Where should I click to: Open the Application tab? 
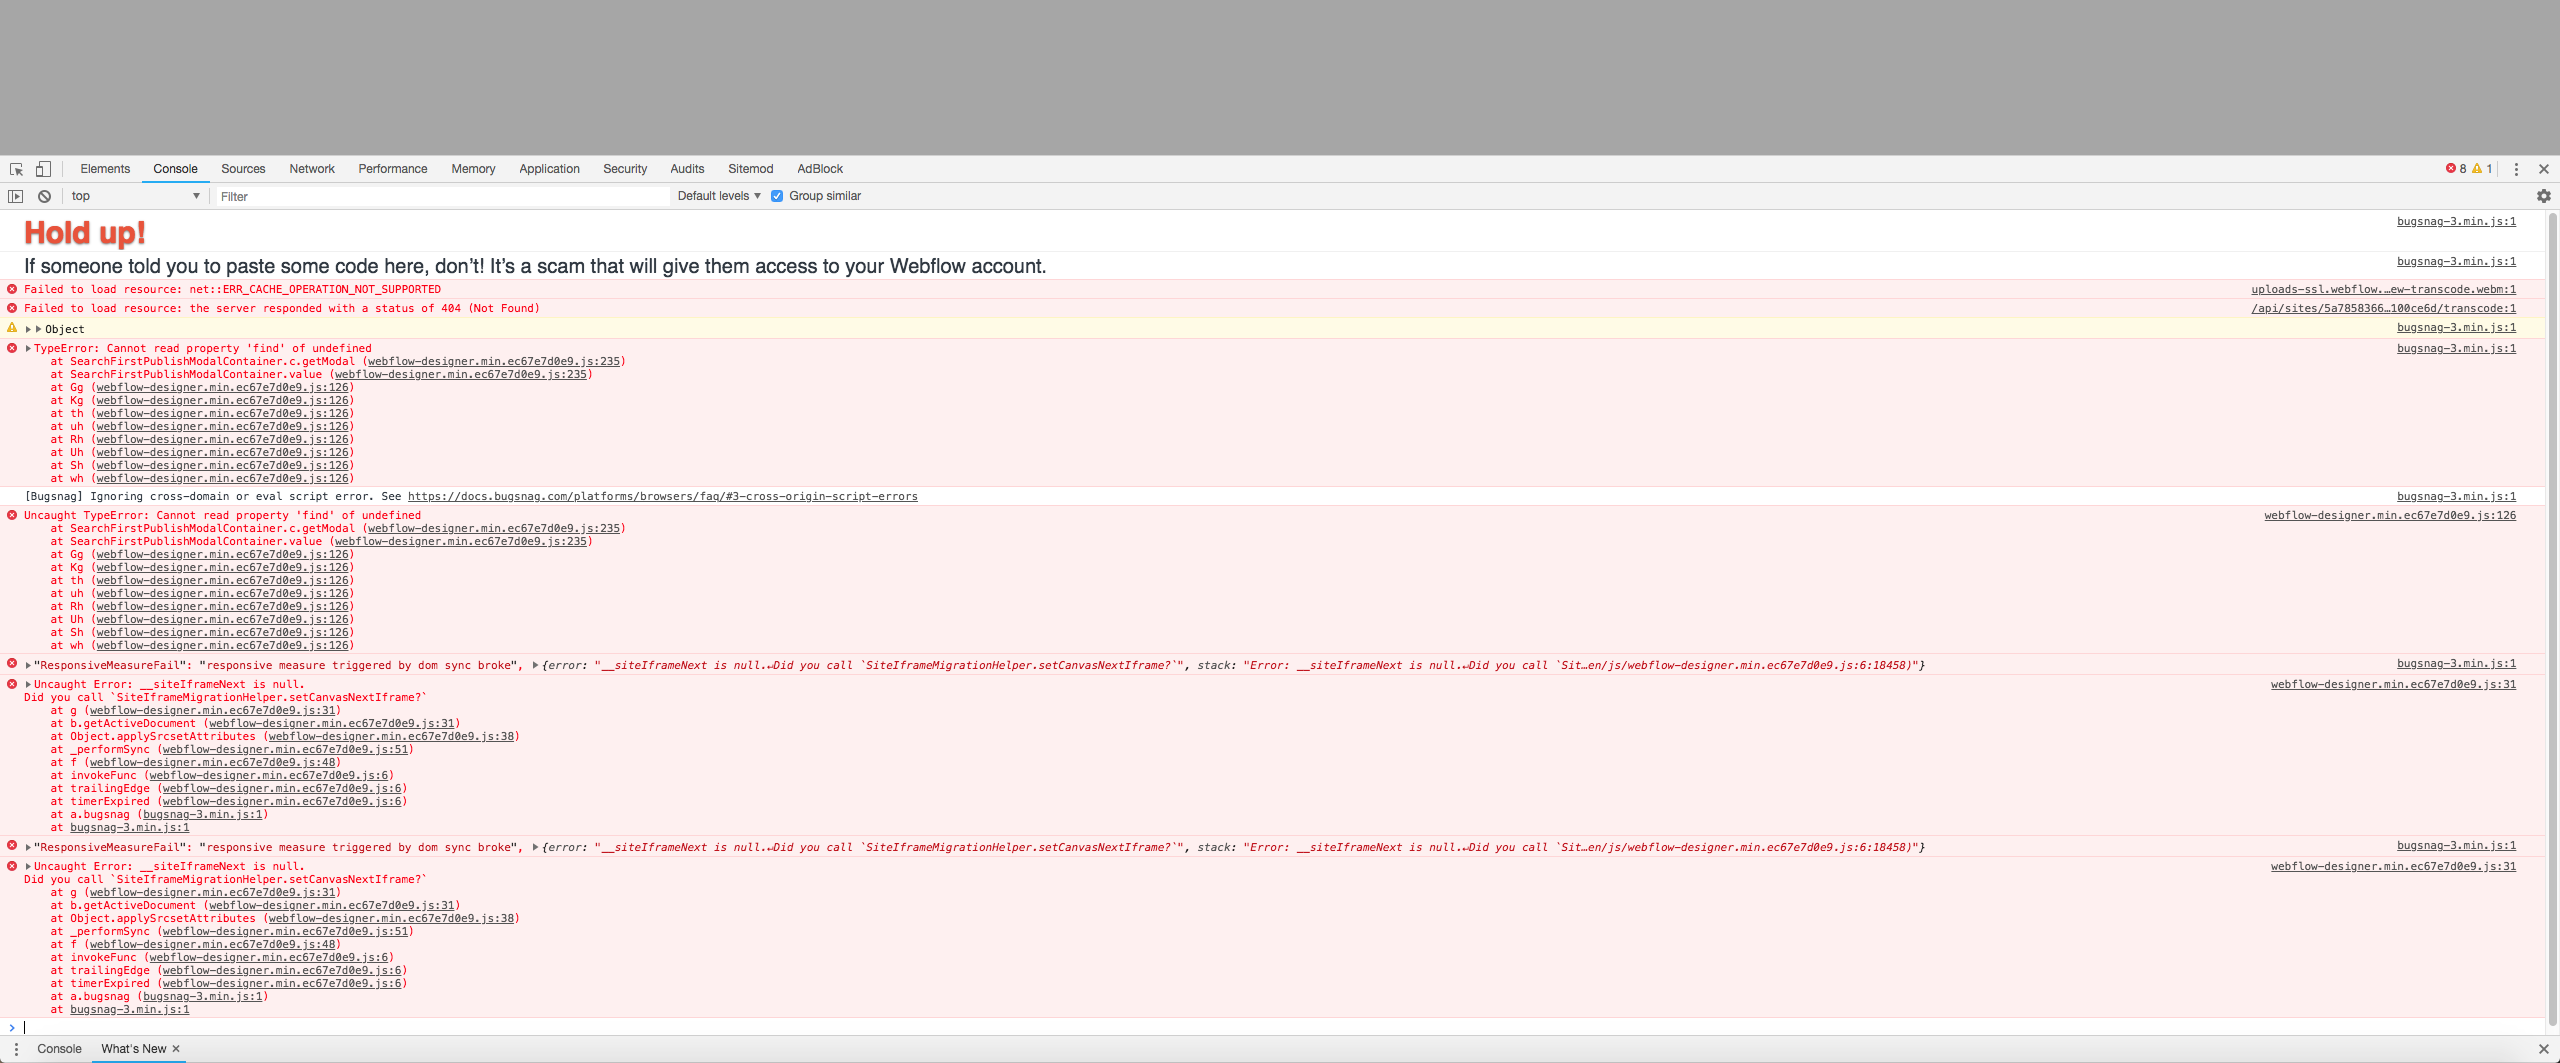[549, 169]
